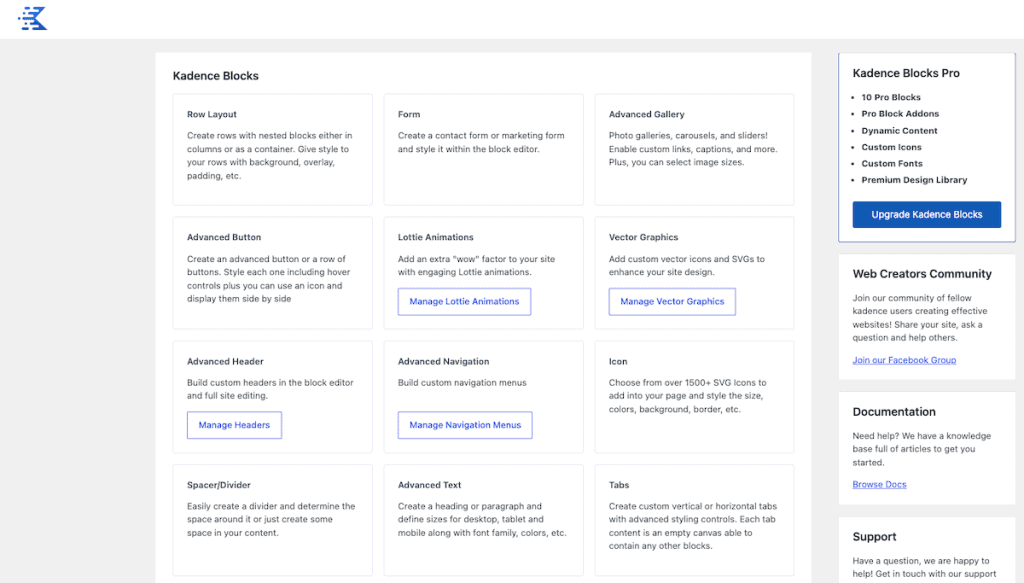The image size is (1024, 583).
Task: Click the Icon card description text
Action: tap(687, 396)
